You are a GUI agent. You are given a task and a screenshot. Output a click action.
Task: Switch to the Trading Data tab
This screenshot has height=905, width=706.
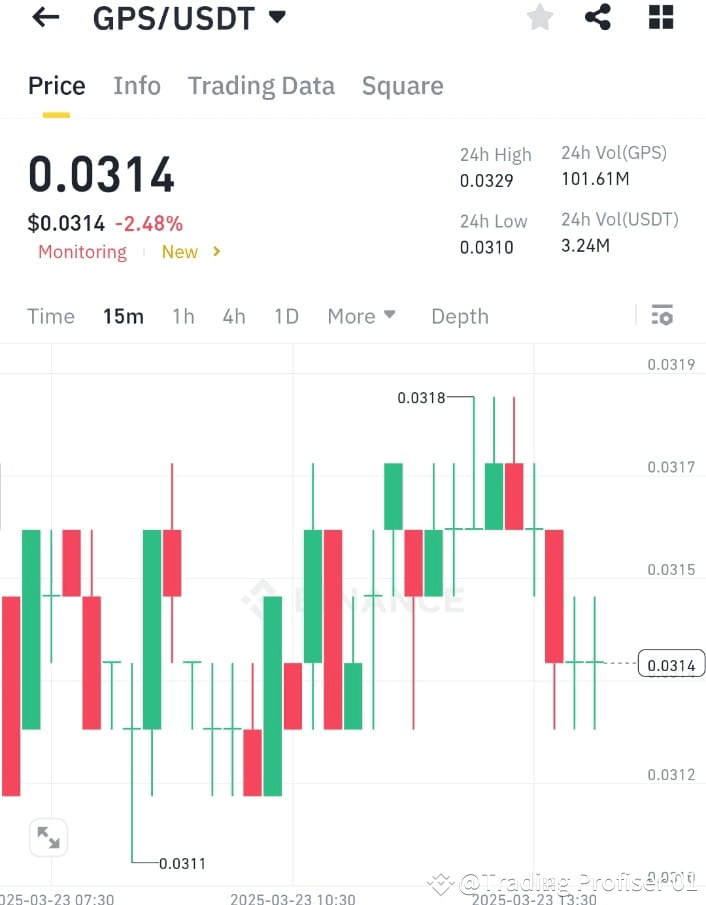261,85
